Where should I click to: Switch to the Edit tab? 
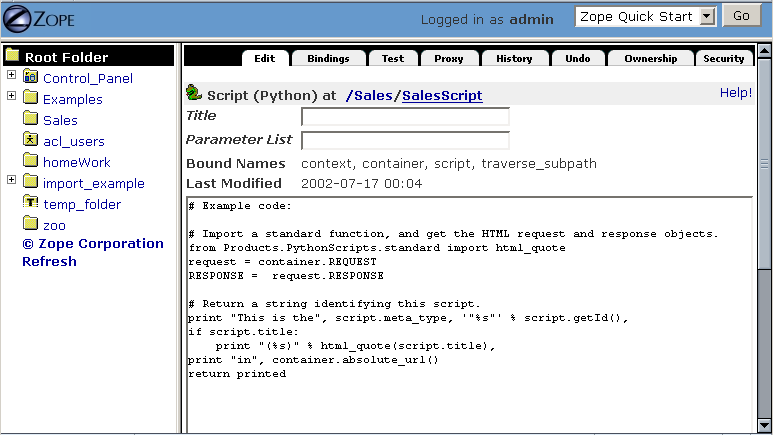265,59
